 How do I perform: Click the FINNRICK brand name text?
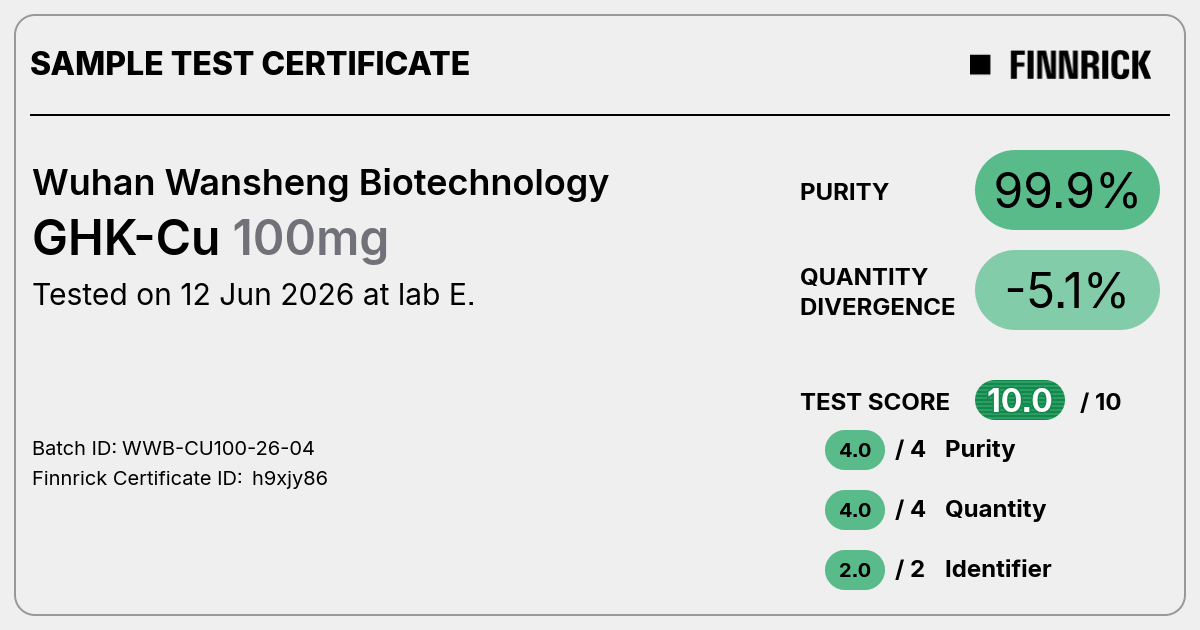1080,65
